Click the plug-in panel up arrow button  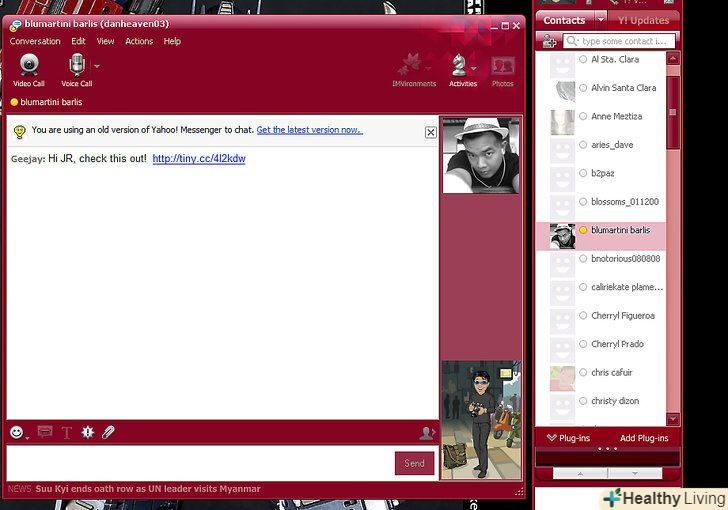pos(580,473)
